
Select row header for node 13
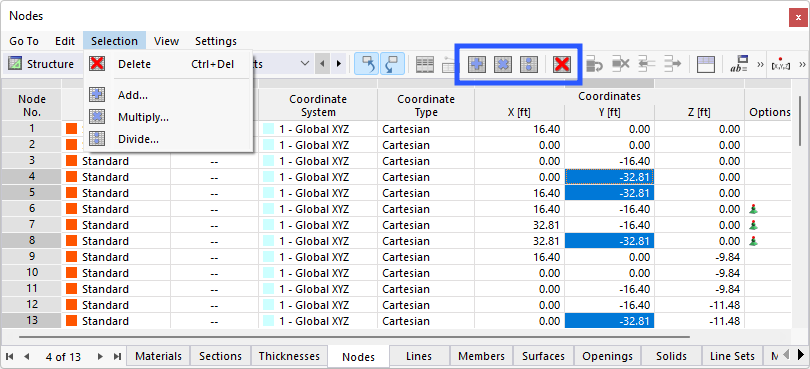tap(32, 320)
